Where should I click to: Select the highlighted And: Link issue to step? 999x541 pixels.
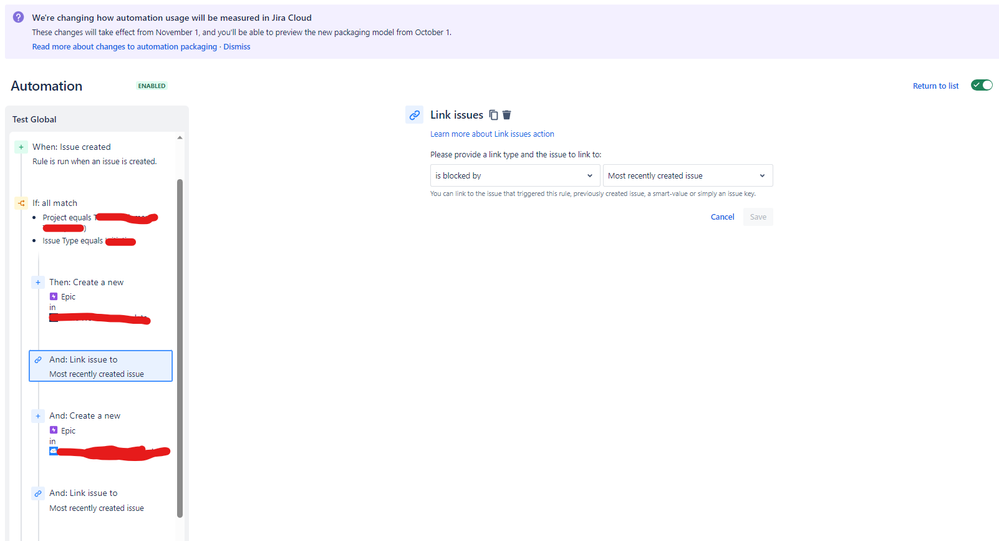click(x=101, y=366)
